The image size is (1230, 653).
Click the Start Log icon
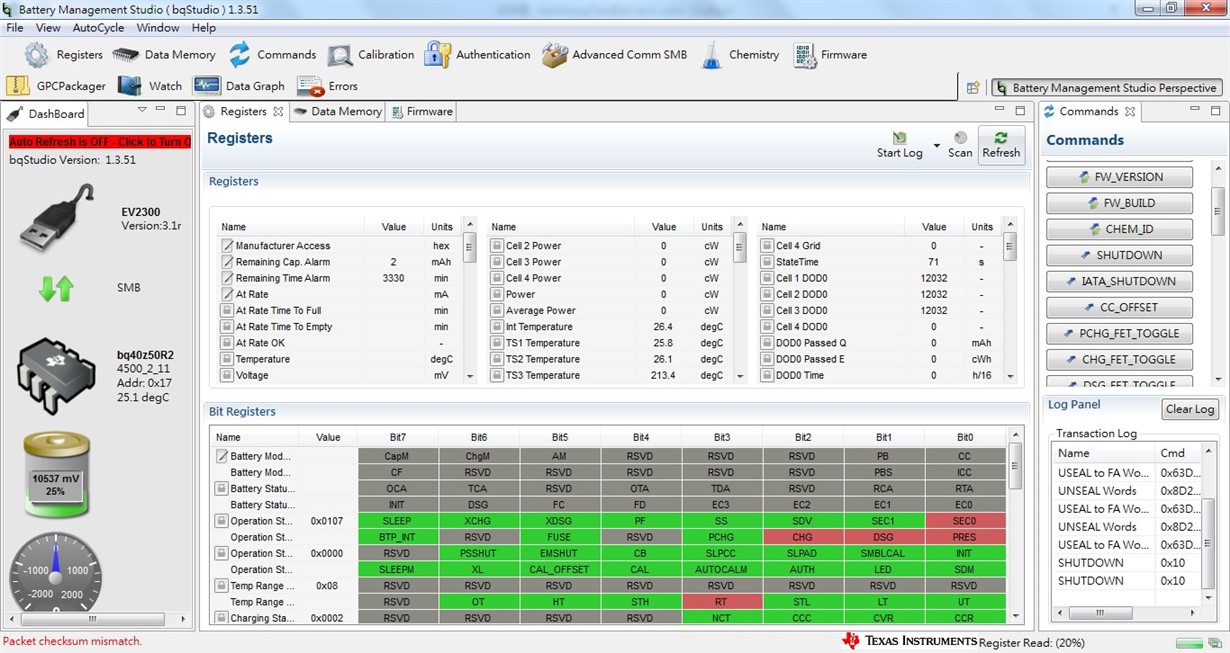900,138
